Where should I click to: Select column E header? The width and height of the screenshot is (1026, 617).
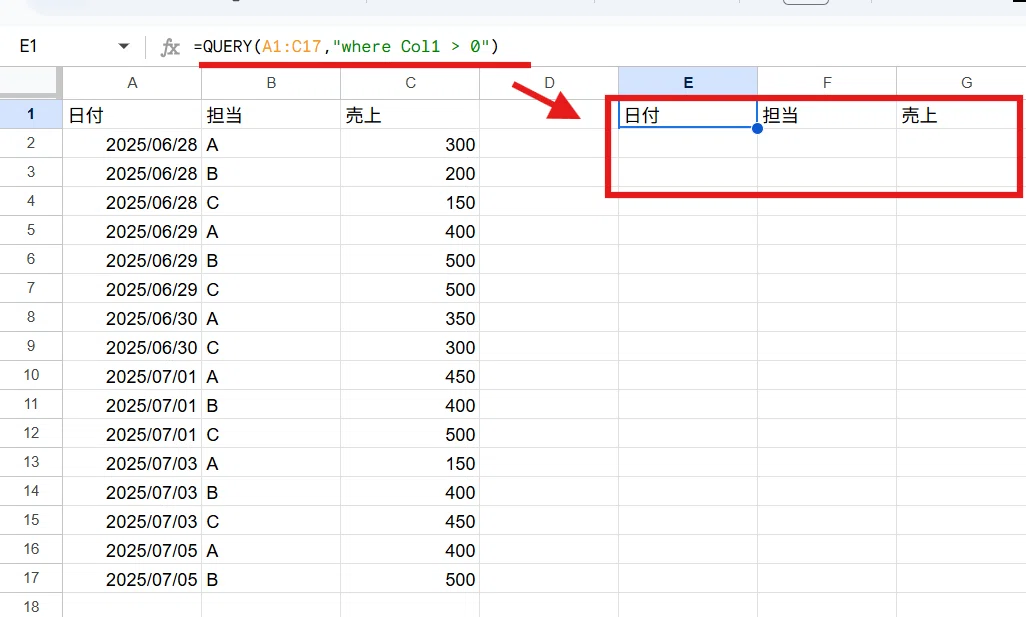click(688, 83)
